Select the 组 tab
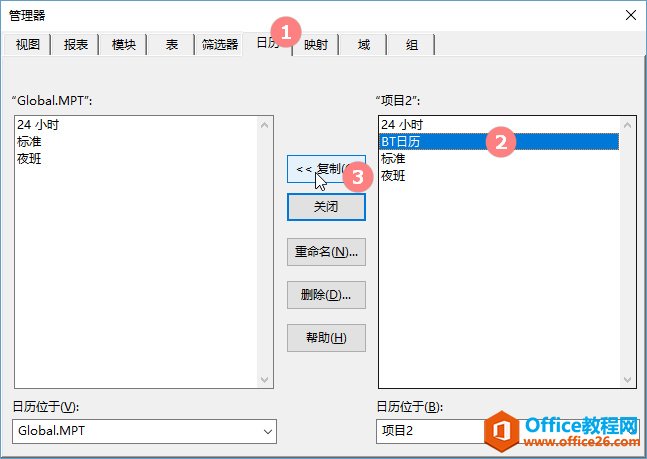This screenshot has width=647, height=459. point(412,44)
